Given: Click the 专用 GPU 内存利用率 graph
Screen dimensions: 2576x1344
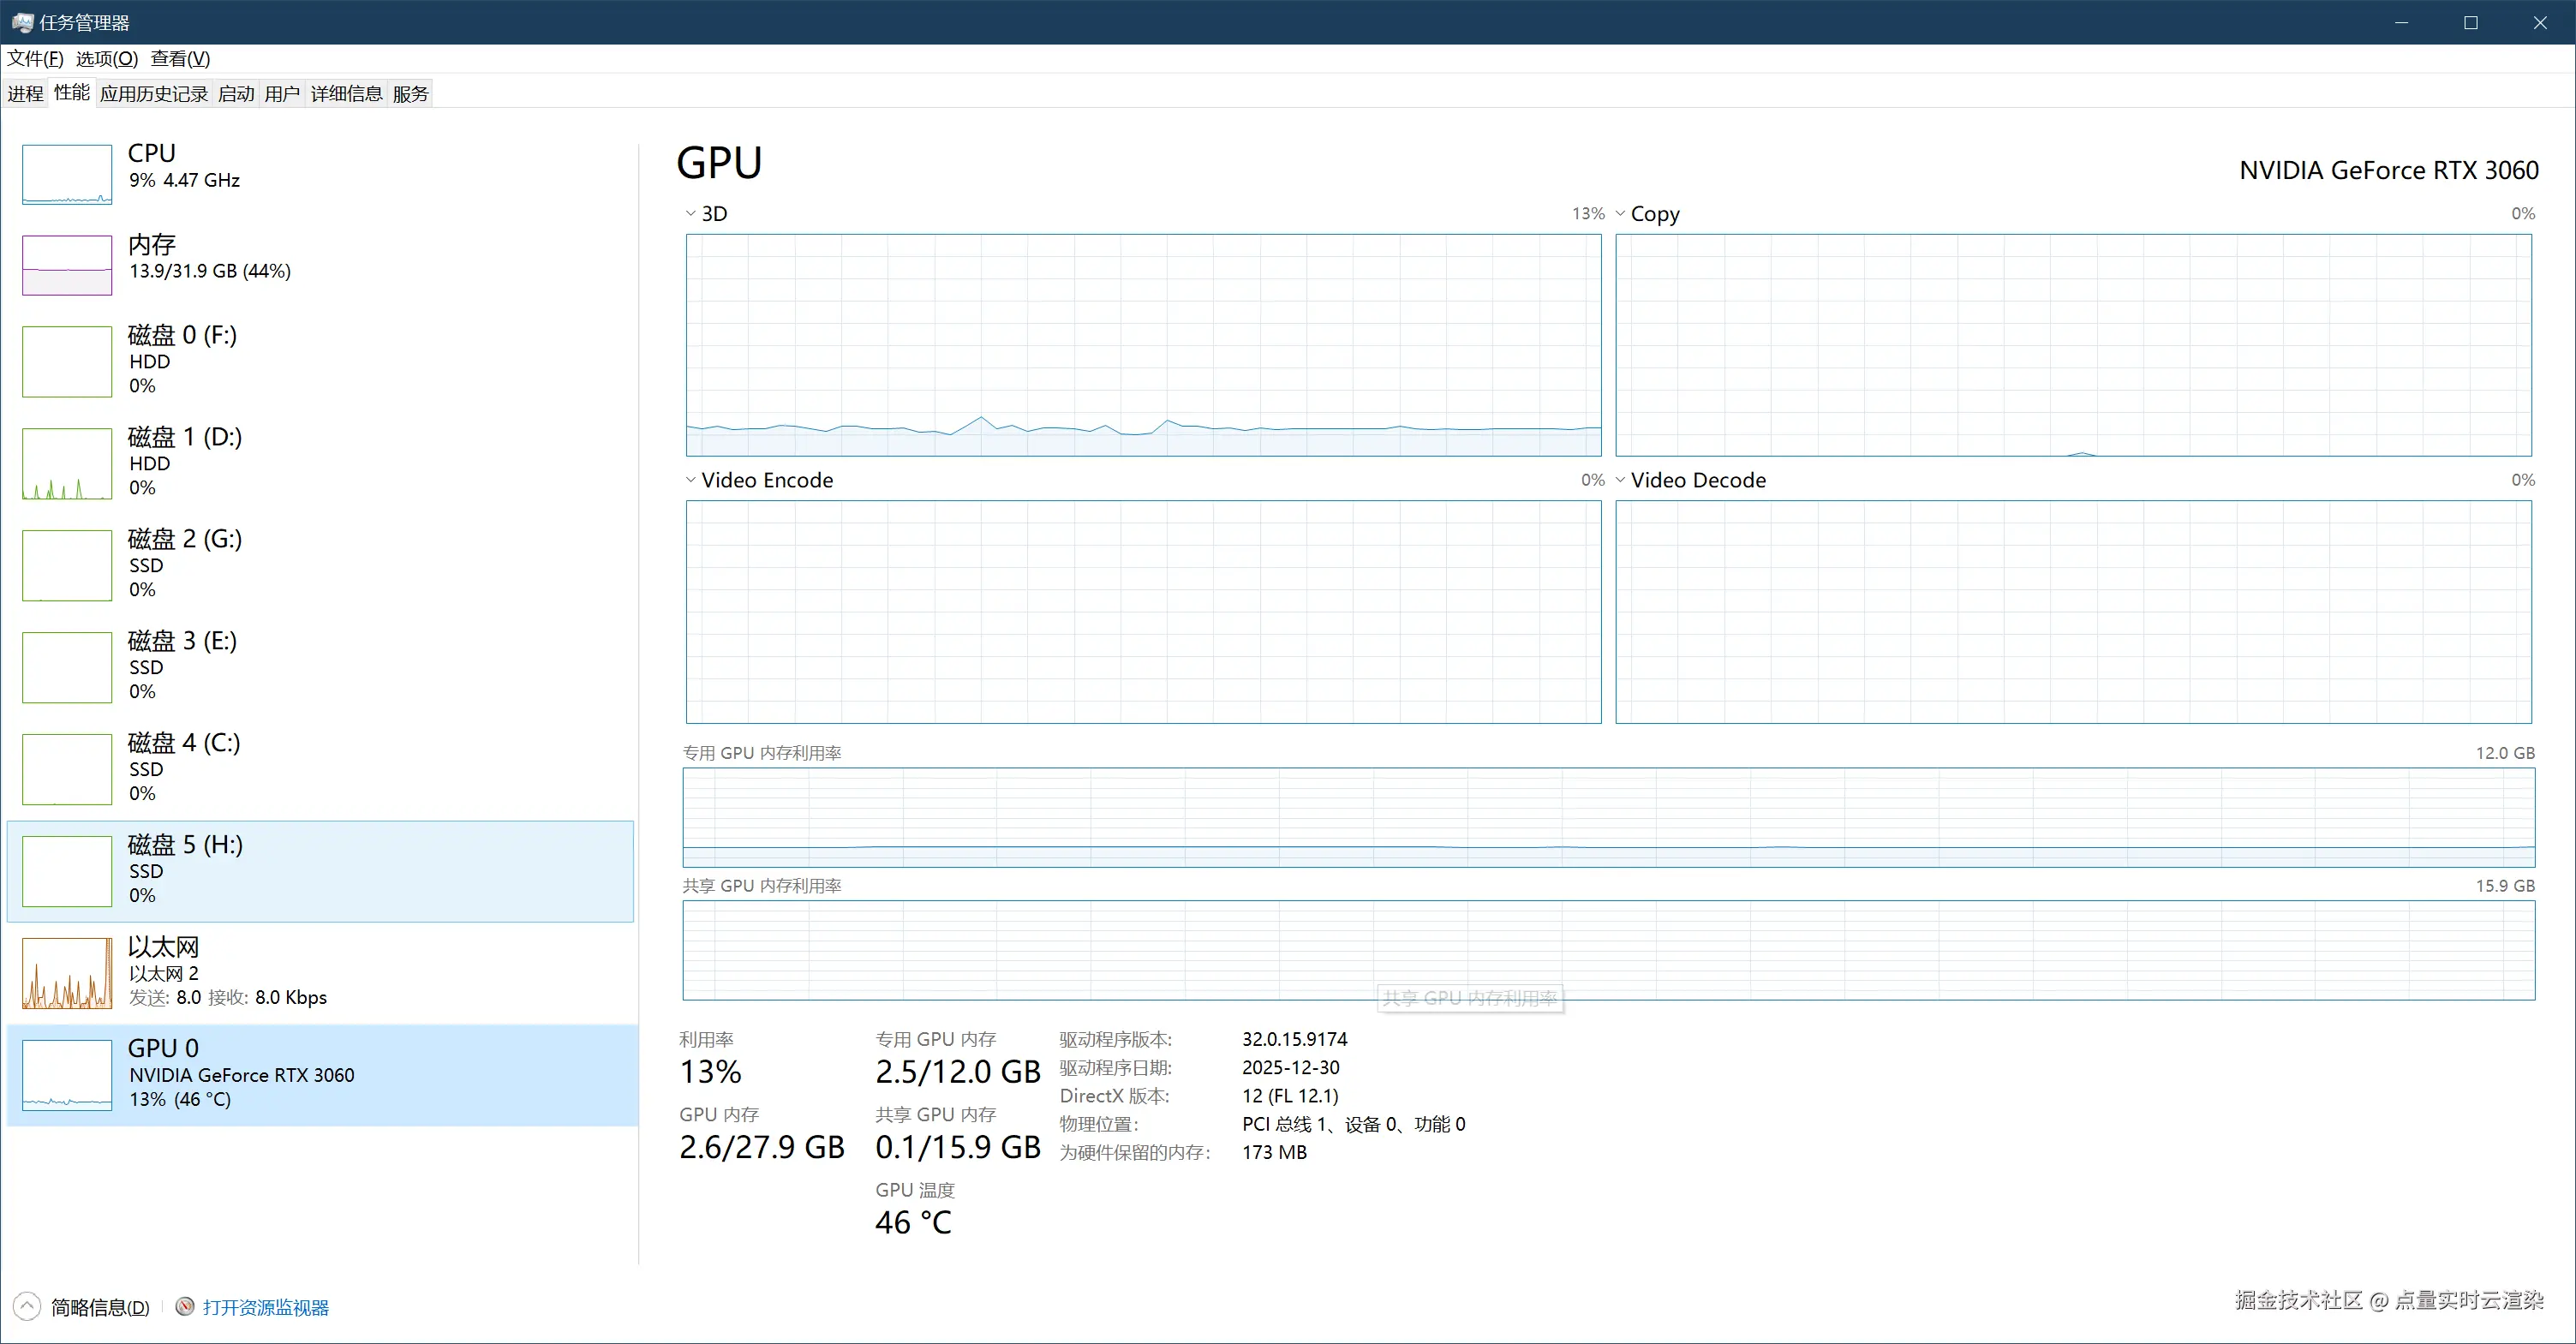Looking at the screenshot, I should (x=1608, y=817).
